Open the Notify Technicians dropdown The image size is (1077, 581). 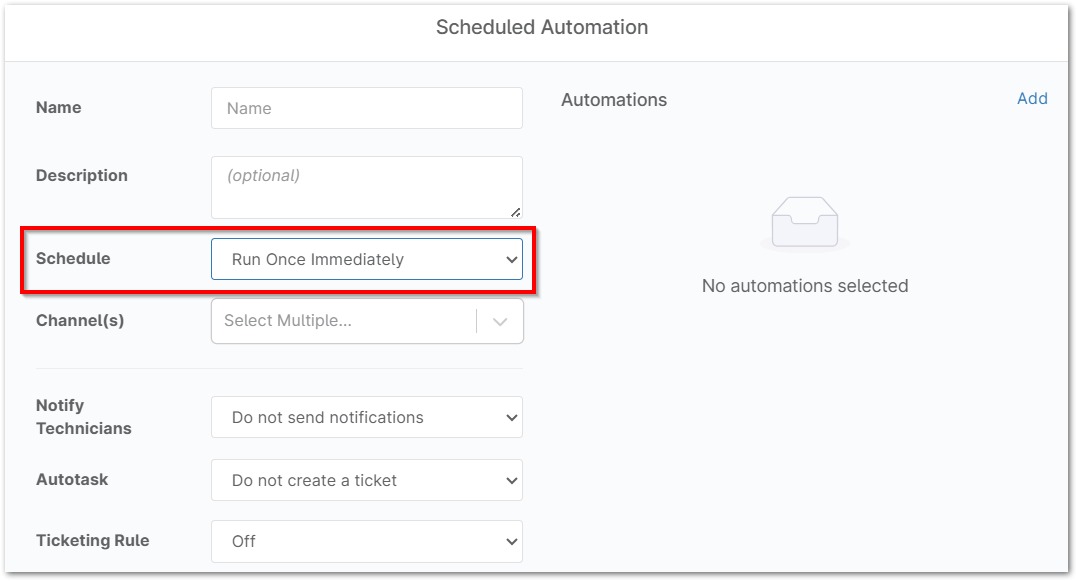pos(367,417)
